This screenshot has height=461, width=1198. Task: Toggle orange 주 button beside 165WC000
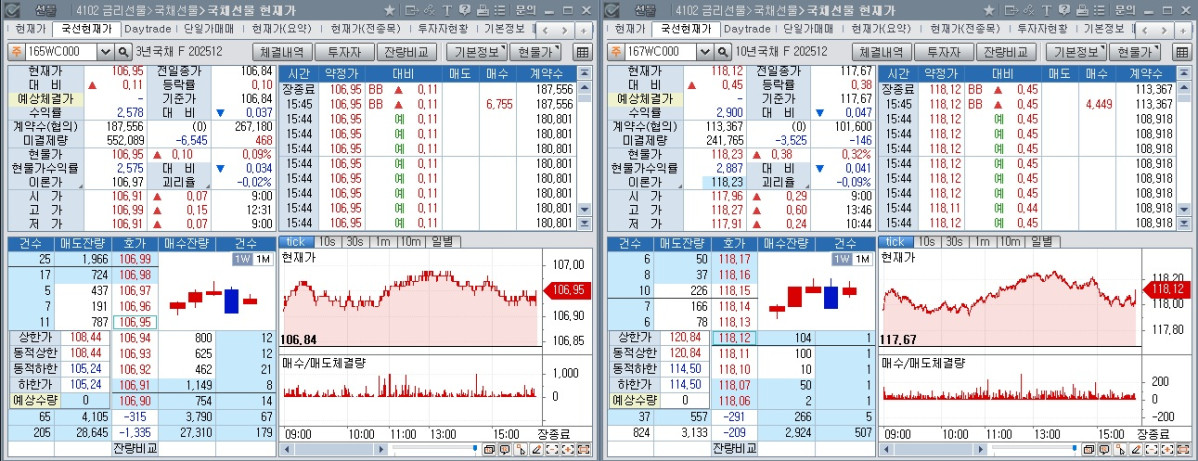(15, 52)
